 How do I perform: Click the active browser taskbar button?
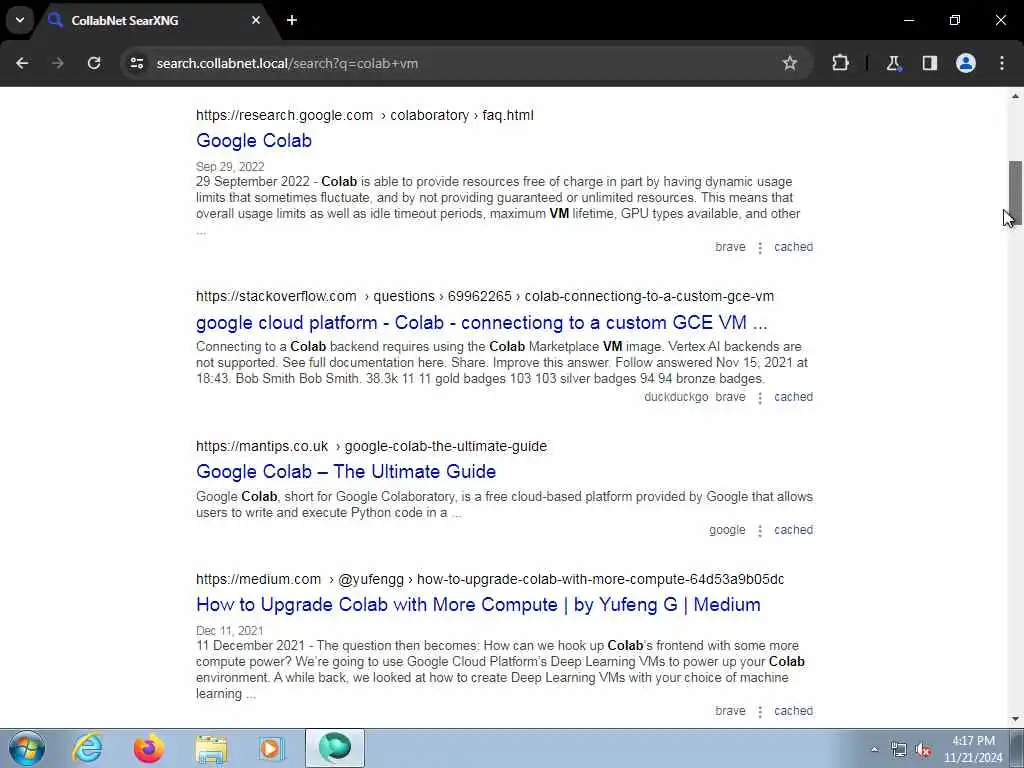tap(334, 748)
